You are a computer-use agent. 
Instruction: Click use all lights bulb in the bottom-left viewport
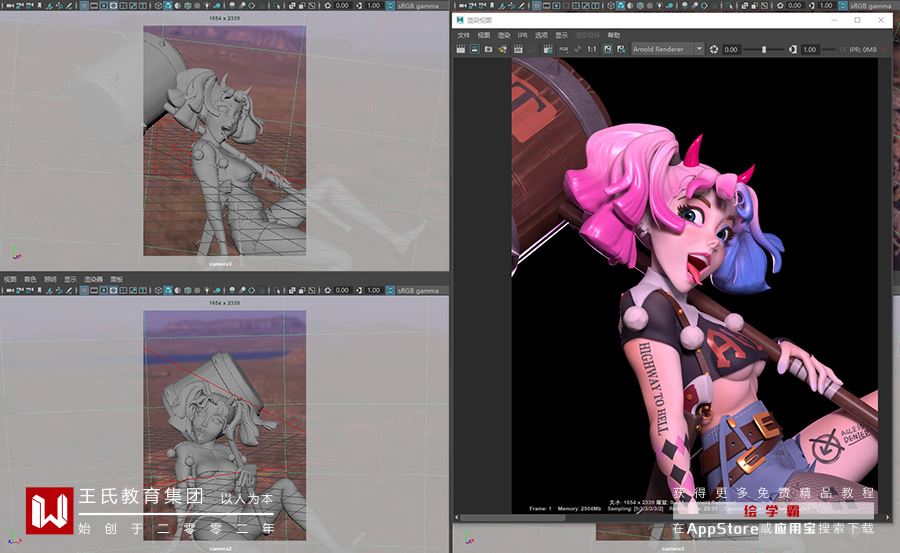(x=207, y=291)
